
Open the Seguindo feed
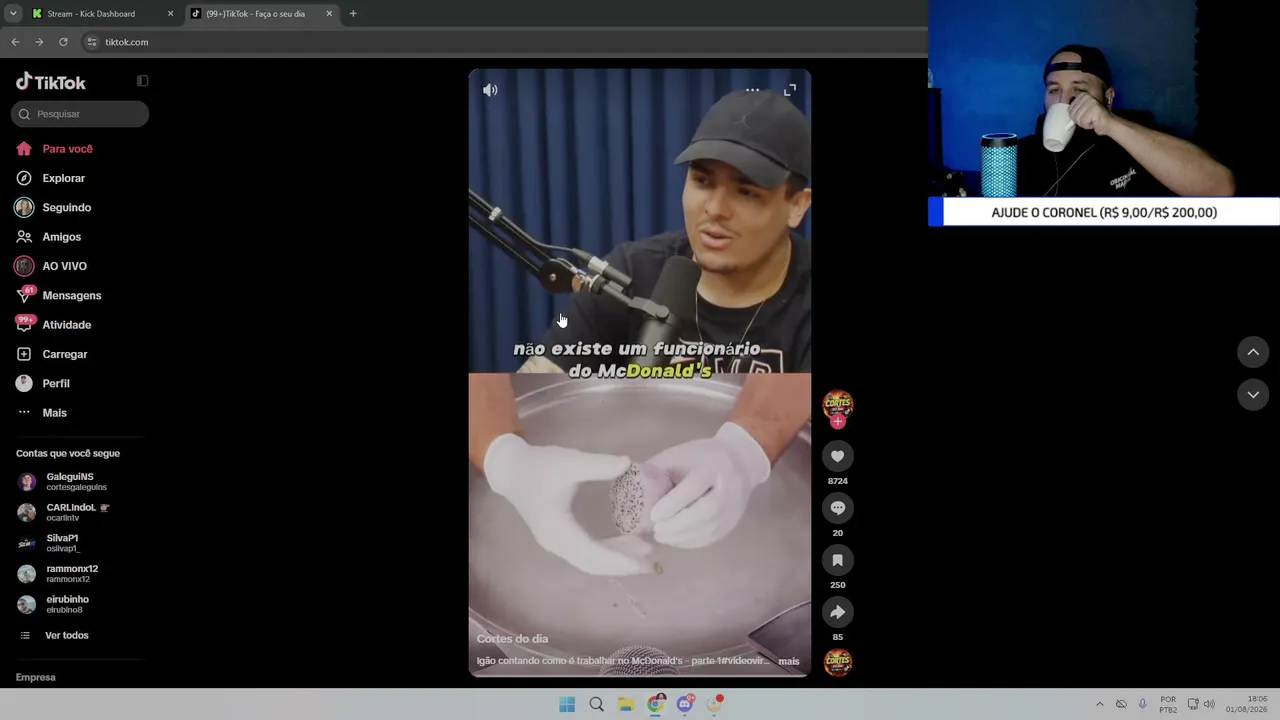[66, 208]
